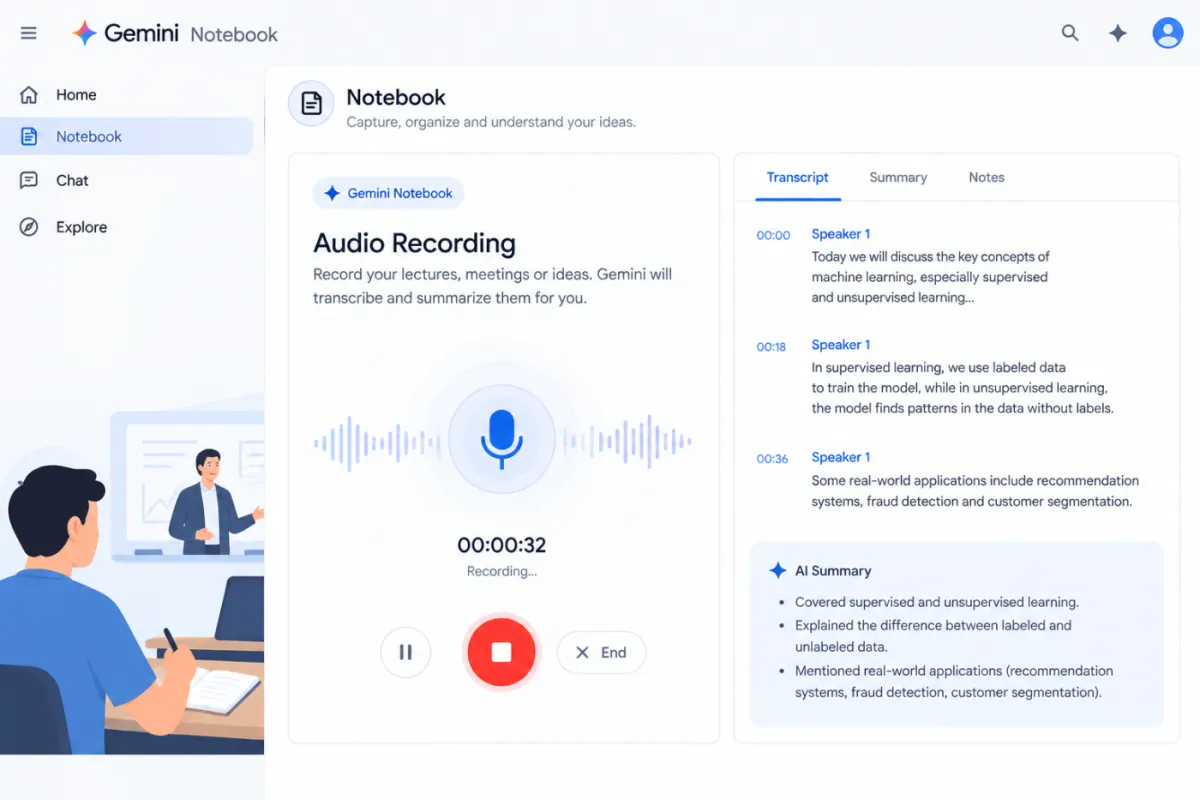Click the right audio waveform

click(628, 442)
